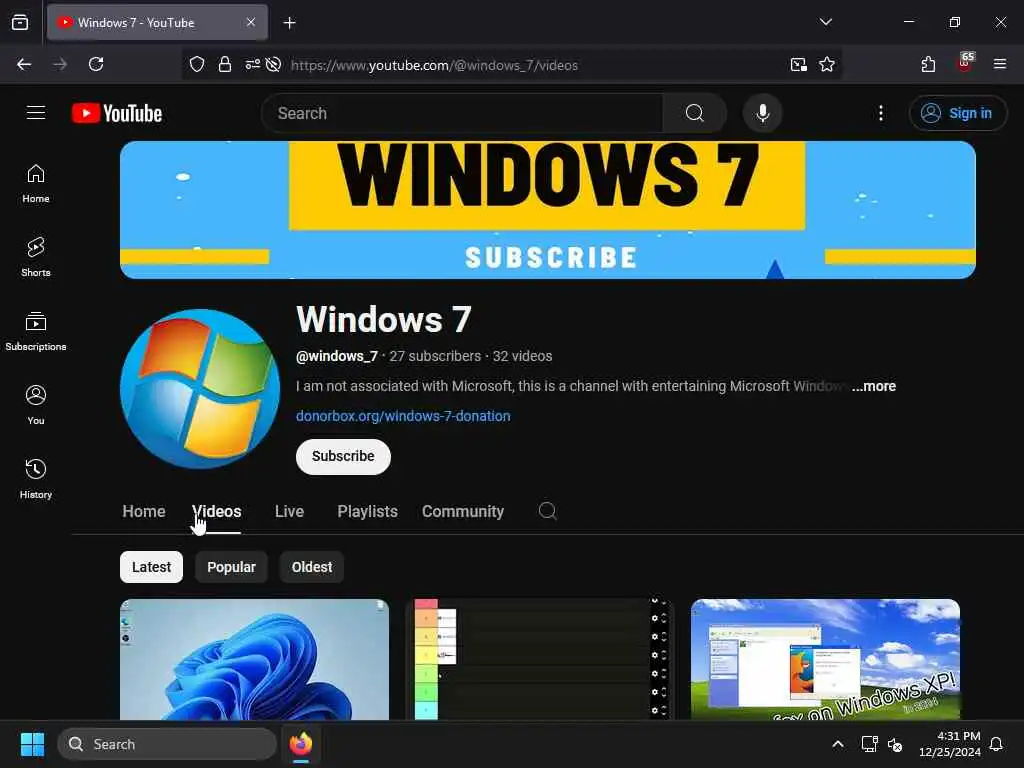Open the clock and date 4:31 PM

point(950,744)
